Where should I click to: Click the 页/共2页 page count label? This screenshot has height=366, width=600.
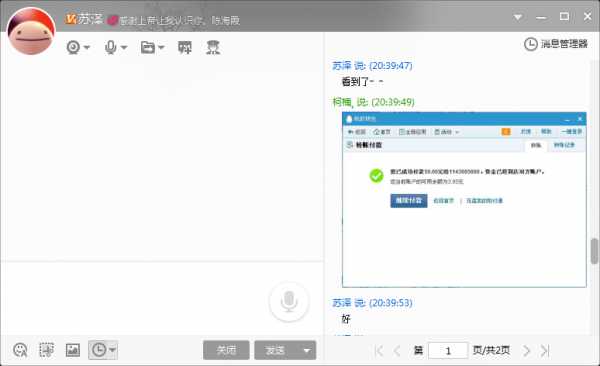pyautogui.click(x=491, y=350)
